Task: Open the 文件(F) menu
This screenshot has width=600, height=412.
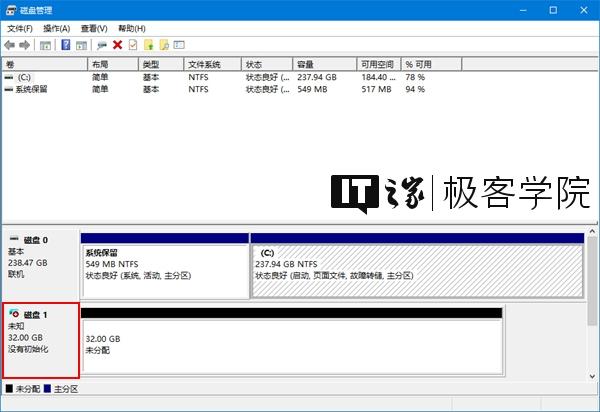Action: point(20,28)
